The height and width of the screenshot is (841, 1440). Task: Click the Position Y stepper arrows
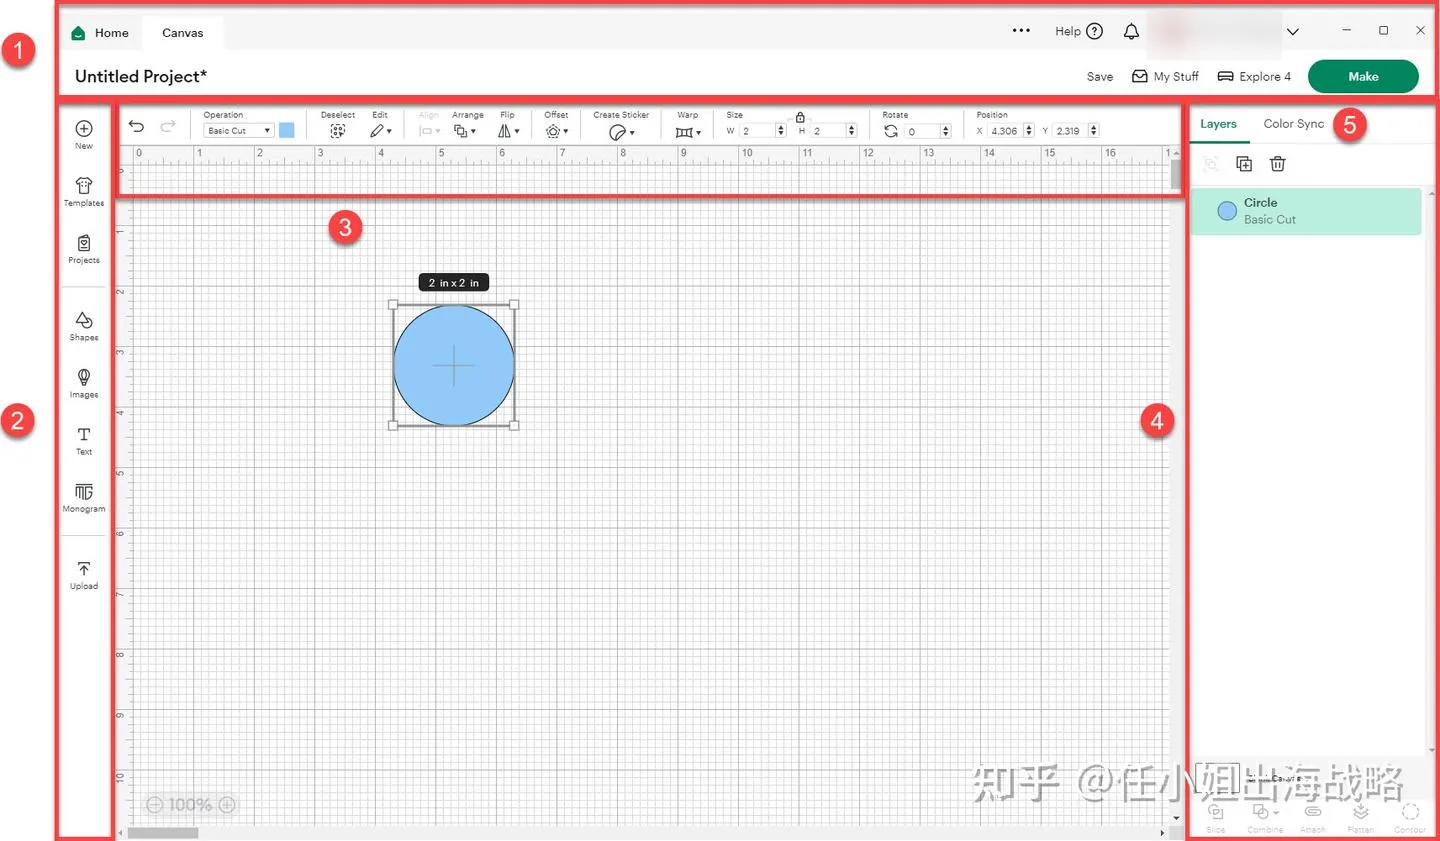point(1094,131)
